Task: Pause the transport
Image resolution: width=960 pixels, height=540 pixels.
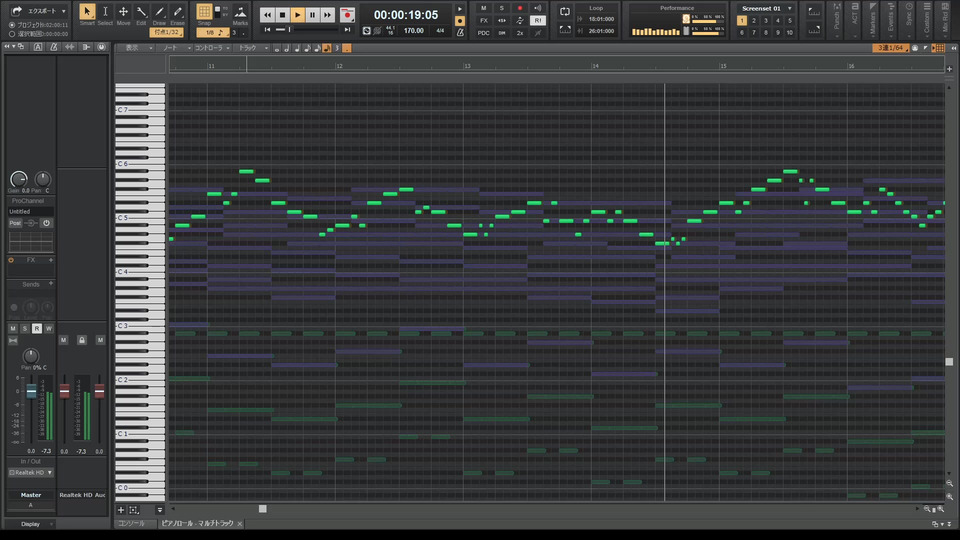Action: point(312,15)
